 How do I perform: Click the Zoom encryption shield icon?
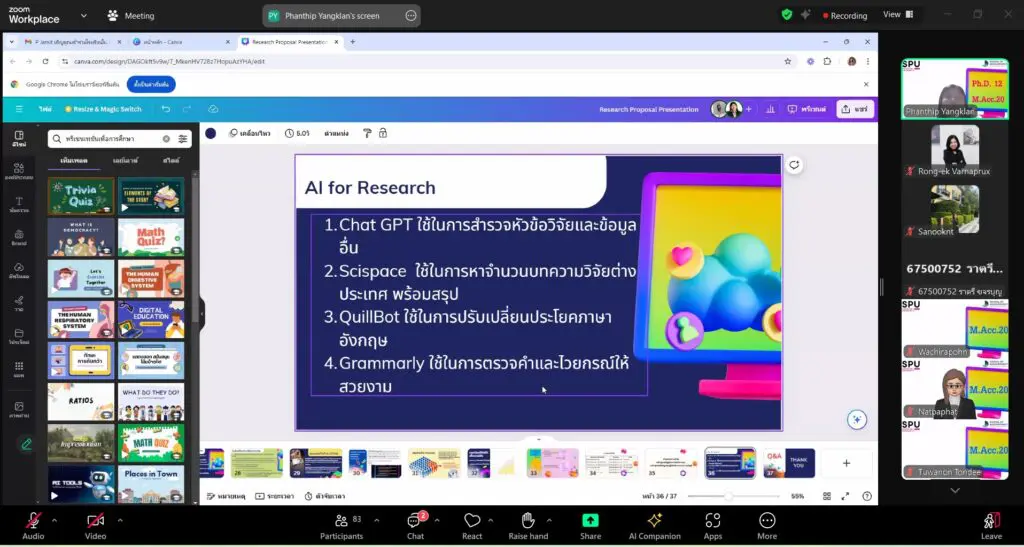coord(786,14)
